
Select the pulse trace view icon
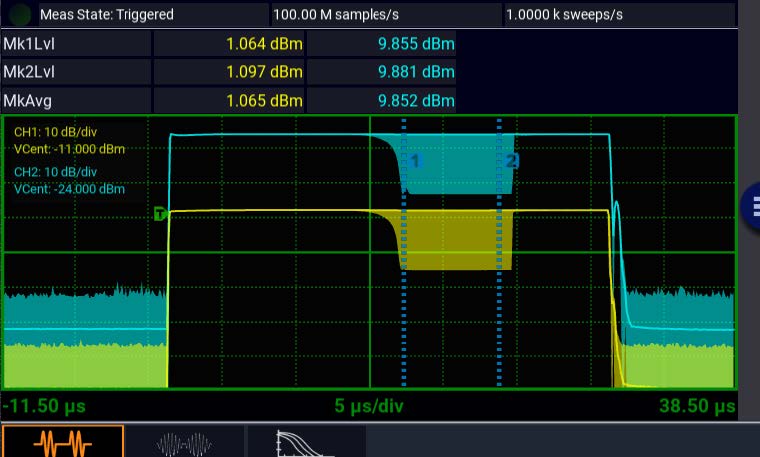pos(63,441)
